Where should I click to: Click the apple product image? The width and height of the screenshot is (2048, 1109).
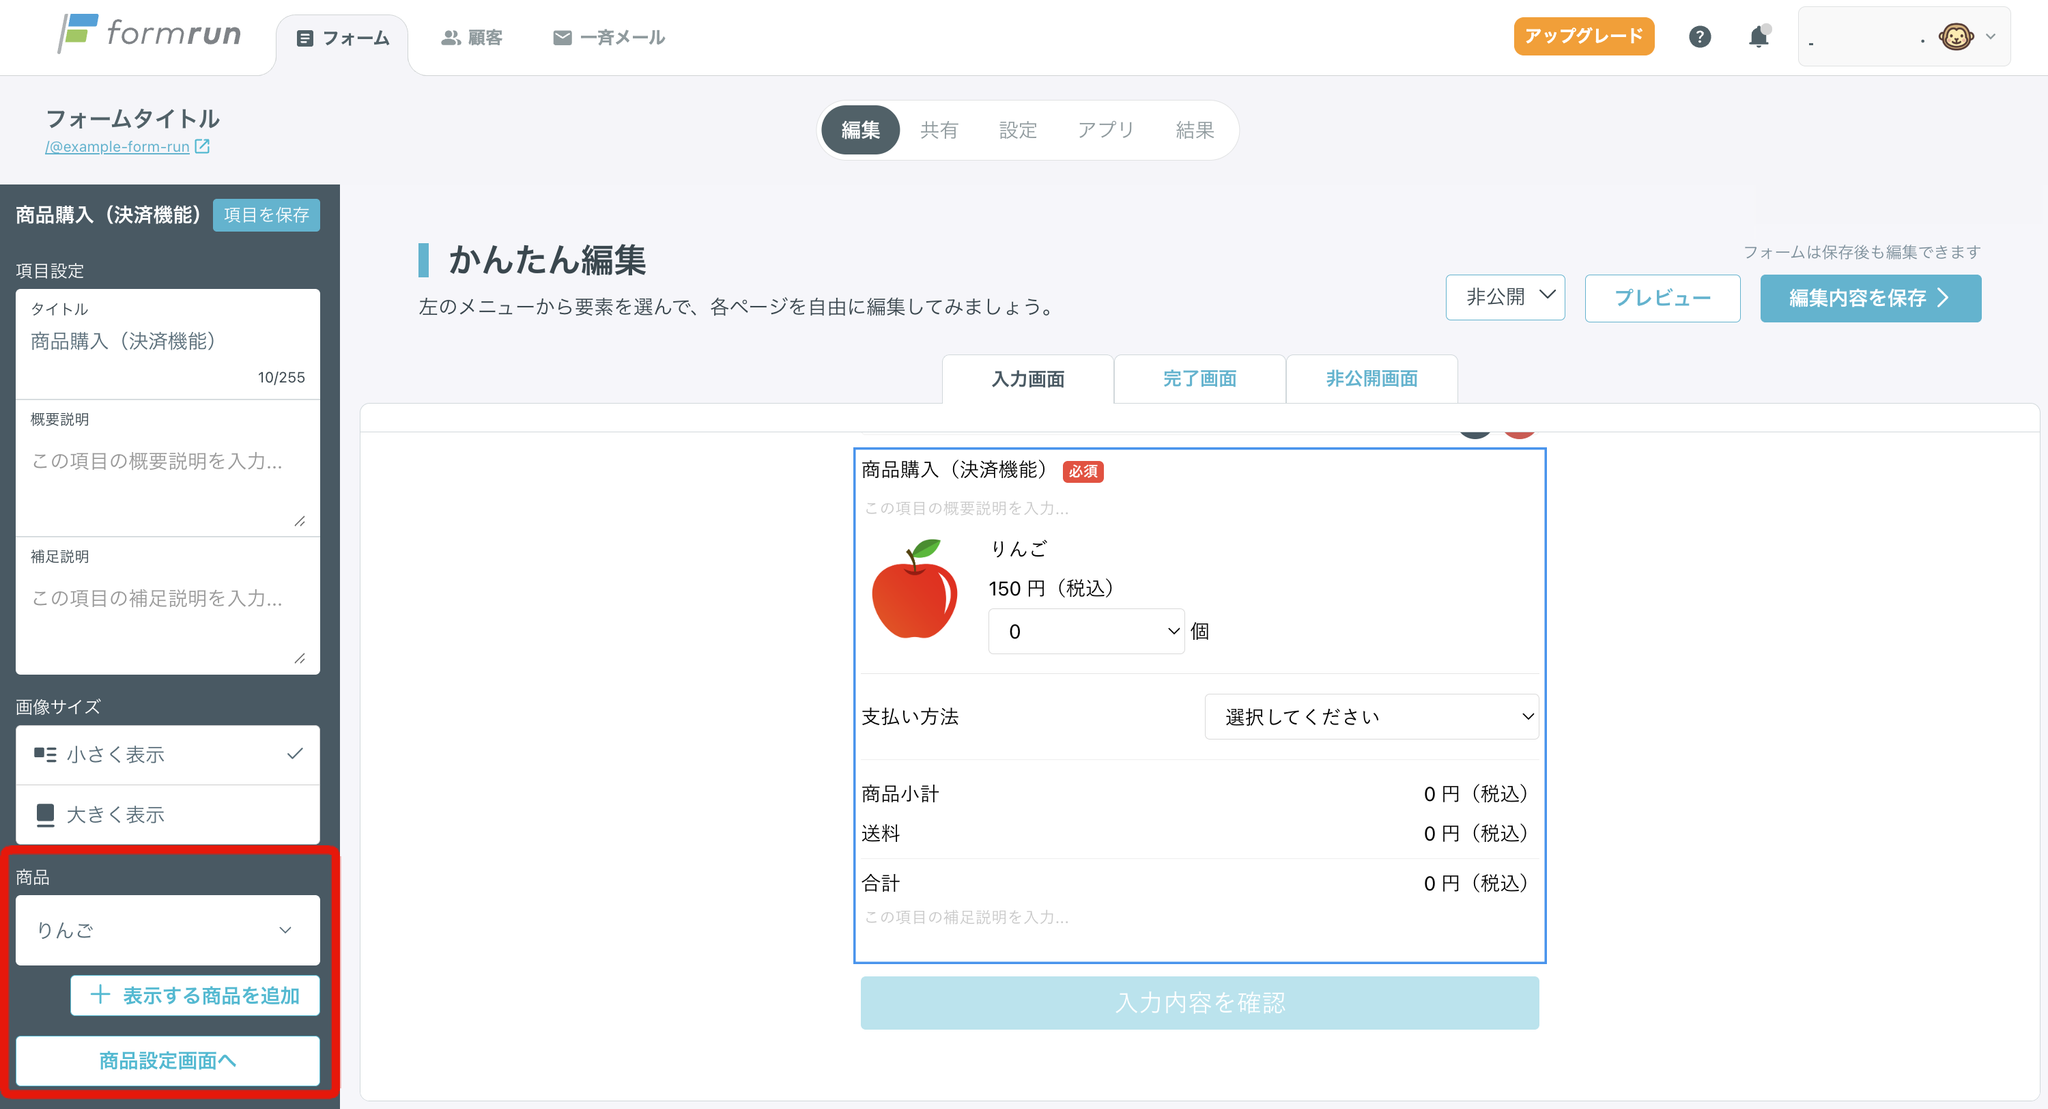914,590
